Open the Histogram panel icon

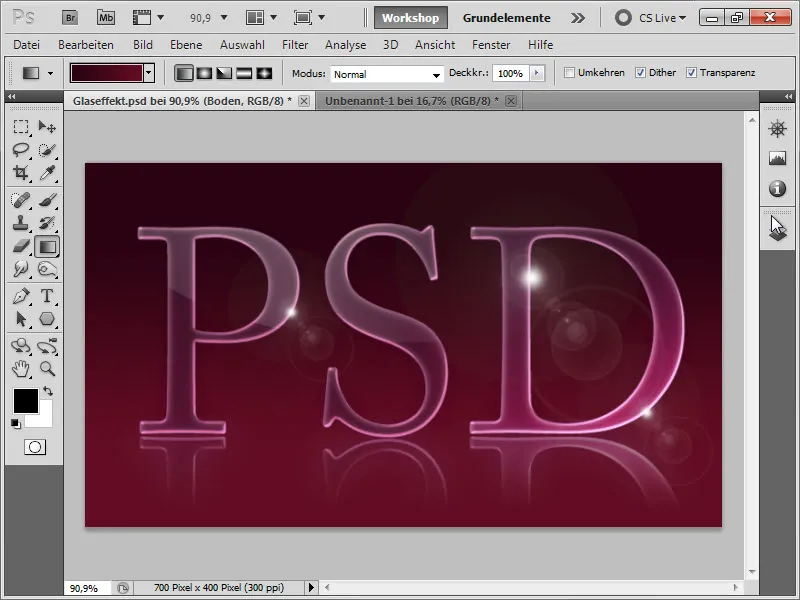pyautogui.click(x=777, y=159)
